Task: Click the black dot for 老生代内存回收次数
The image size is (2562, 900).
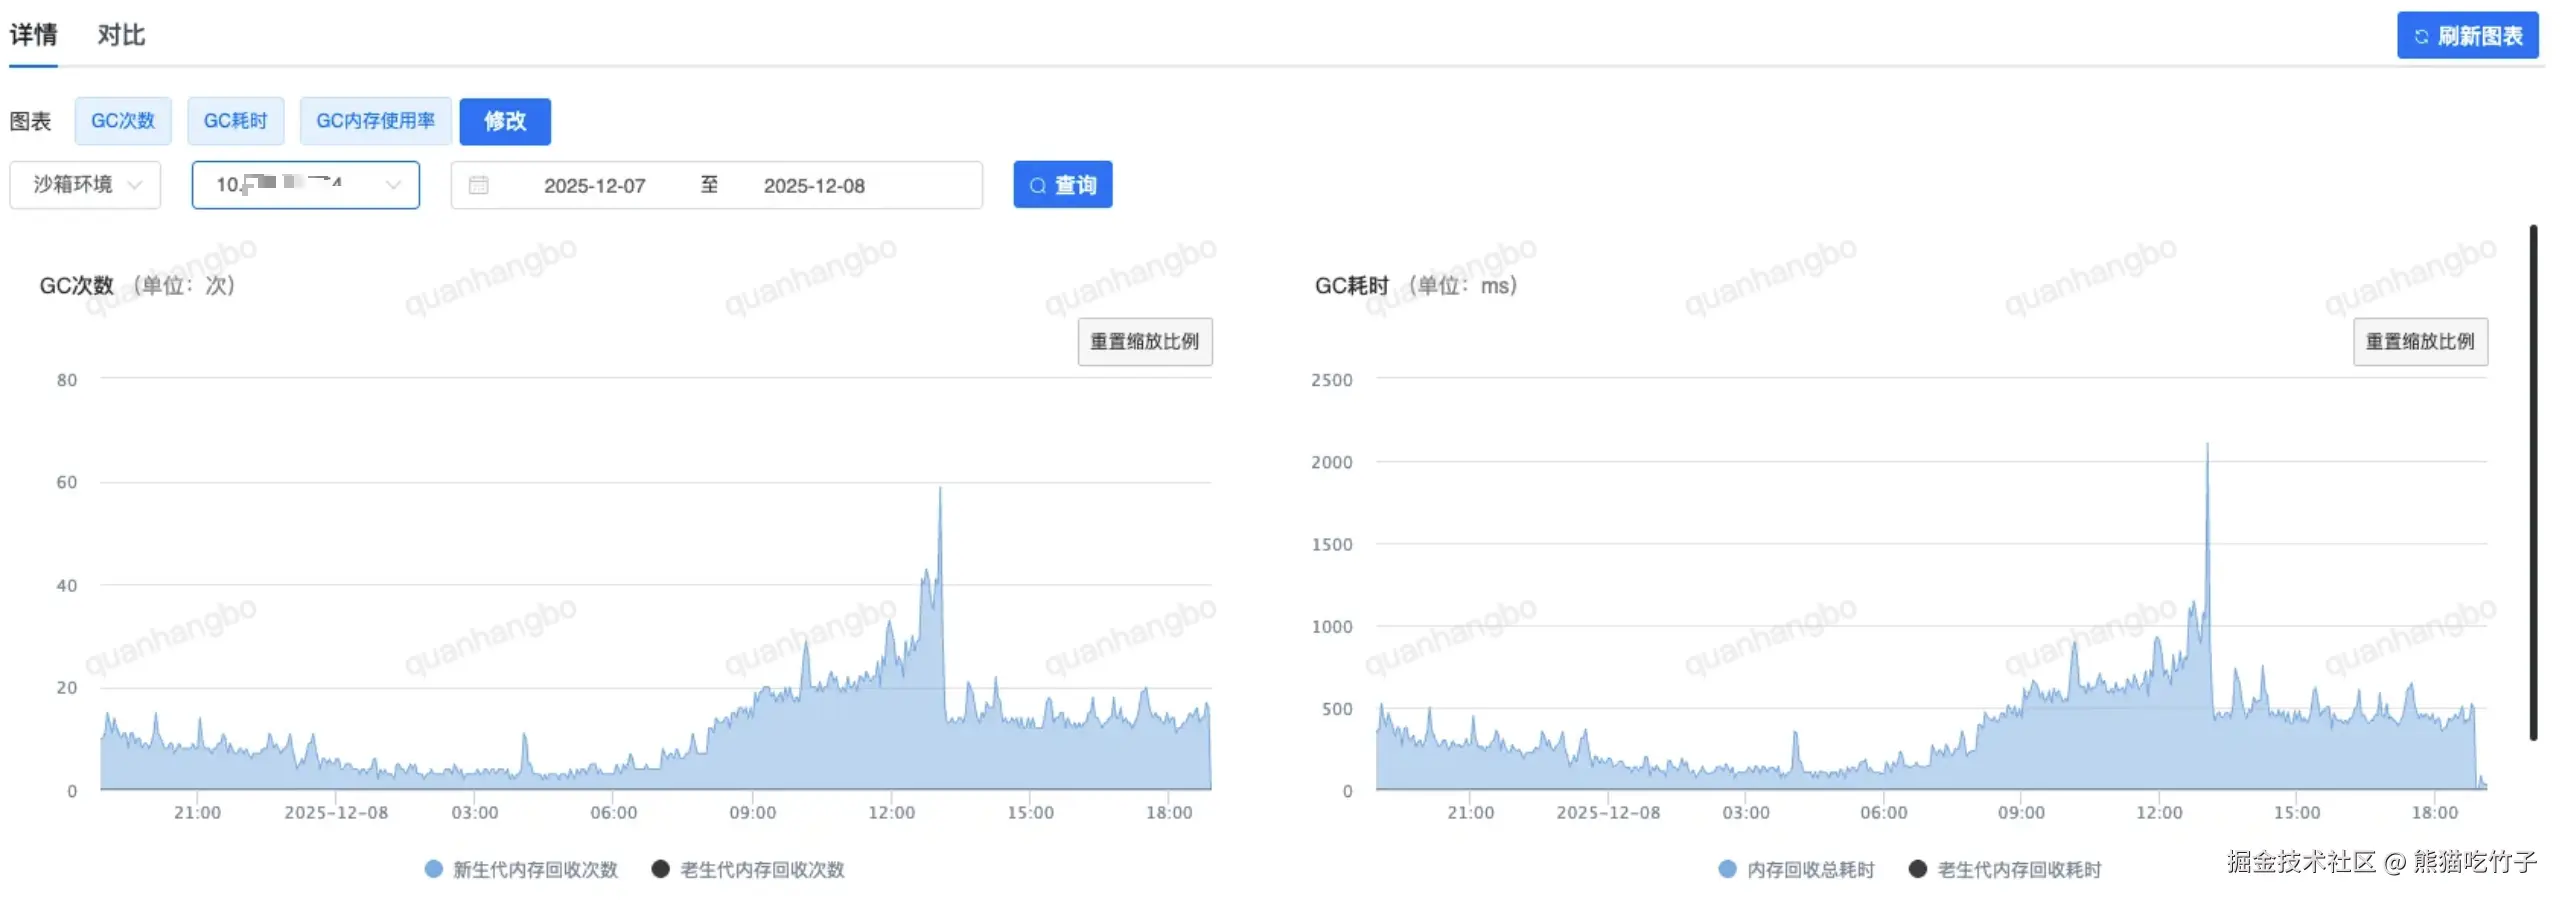Action: click(660, 869)
